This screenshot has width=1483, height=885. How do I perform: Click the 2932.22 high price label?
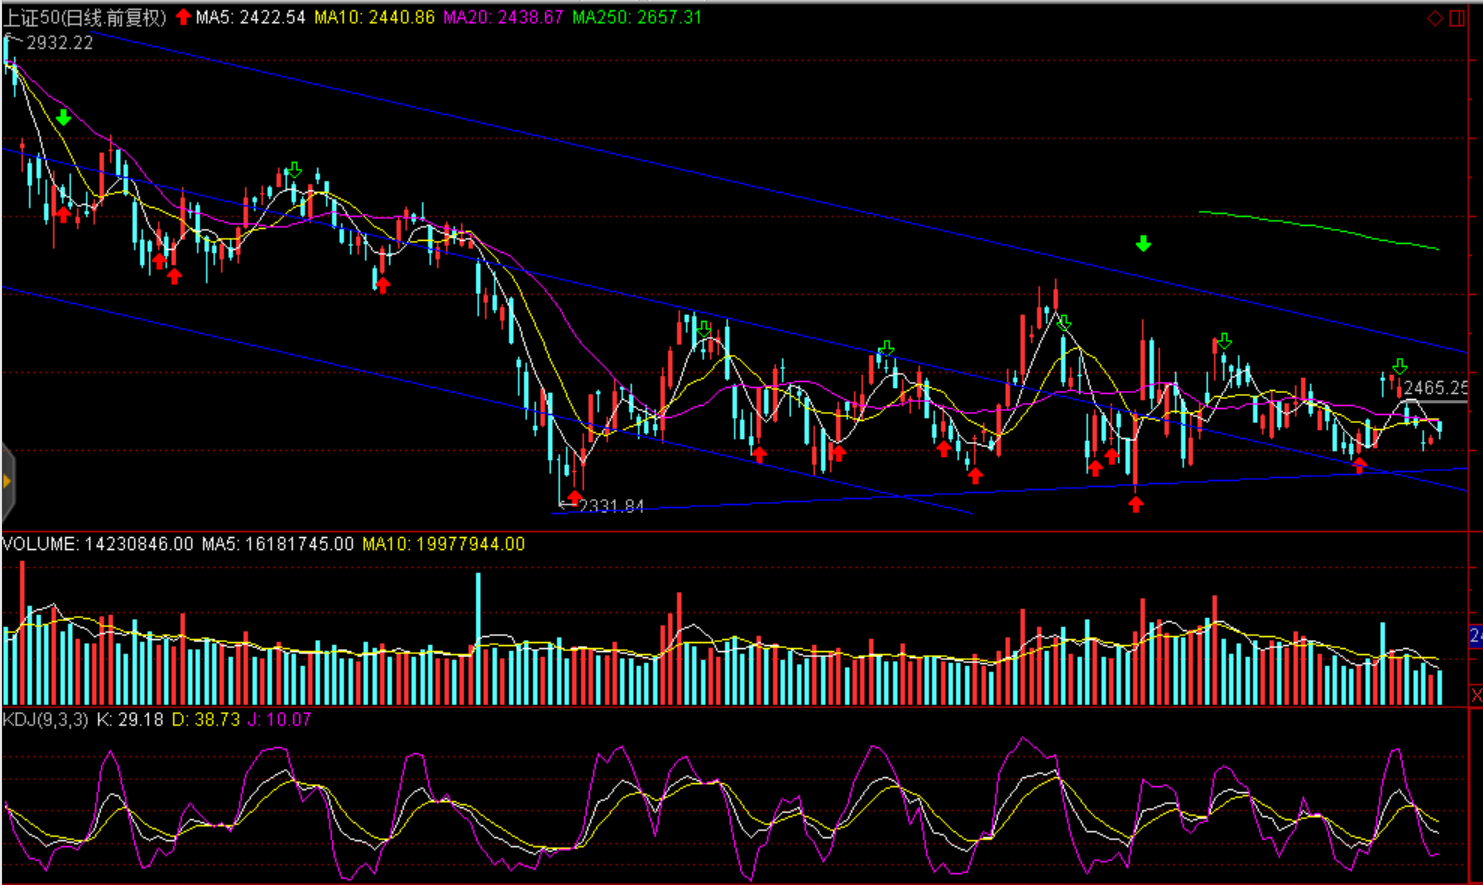coord(59,42)
